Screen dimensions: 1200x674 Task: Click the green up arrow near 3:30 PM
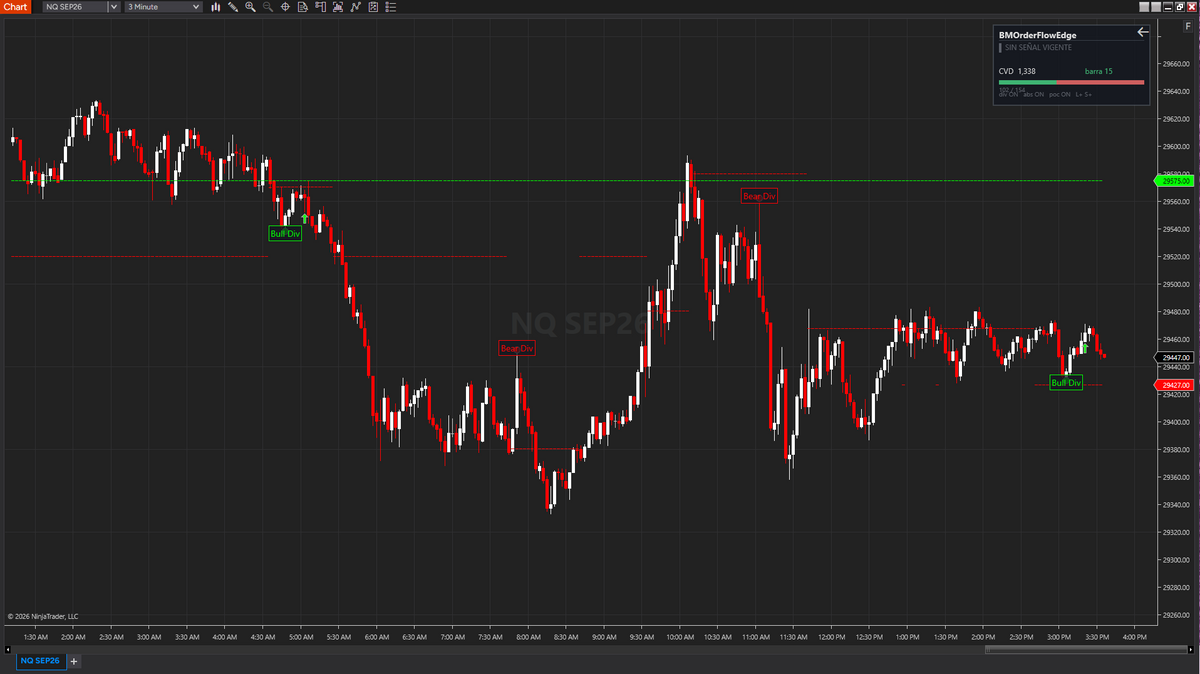point(1086,347)
